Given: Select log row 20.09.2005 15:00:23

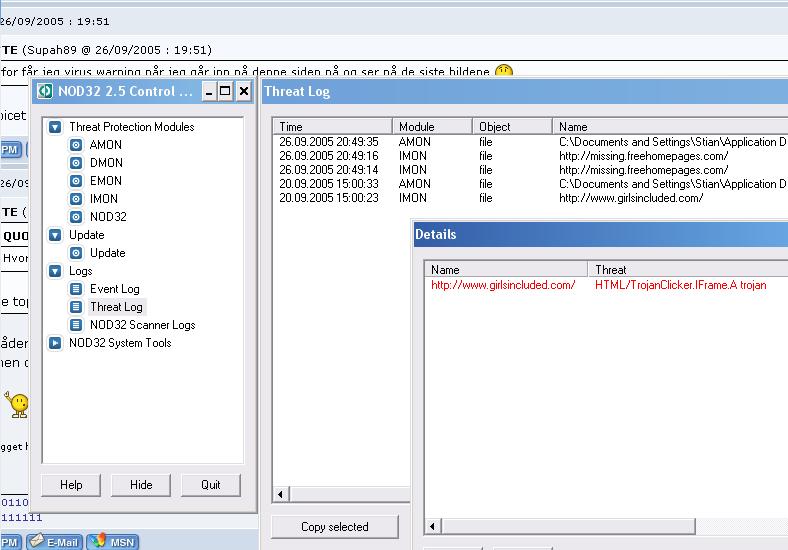Looking at the screenshot, I should coord(530,198).
